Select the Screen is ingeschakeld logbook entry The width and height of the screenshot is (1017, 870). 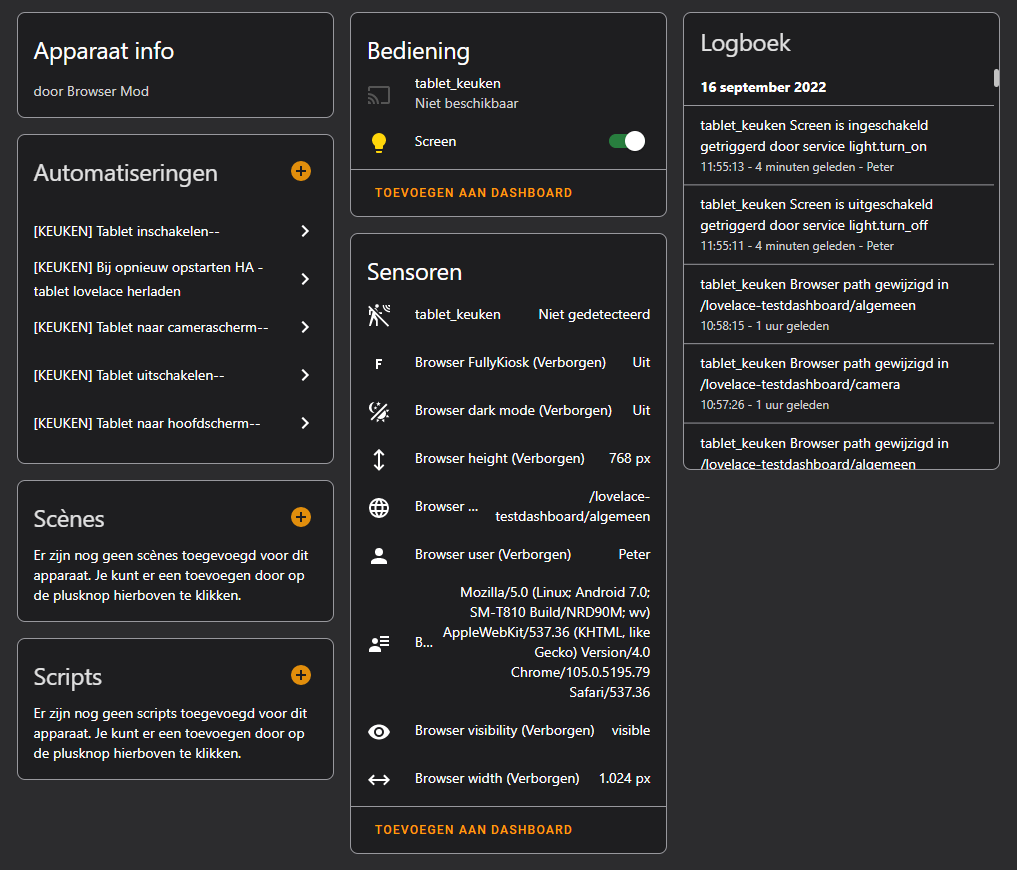tap(839, 145)
